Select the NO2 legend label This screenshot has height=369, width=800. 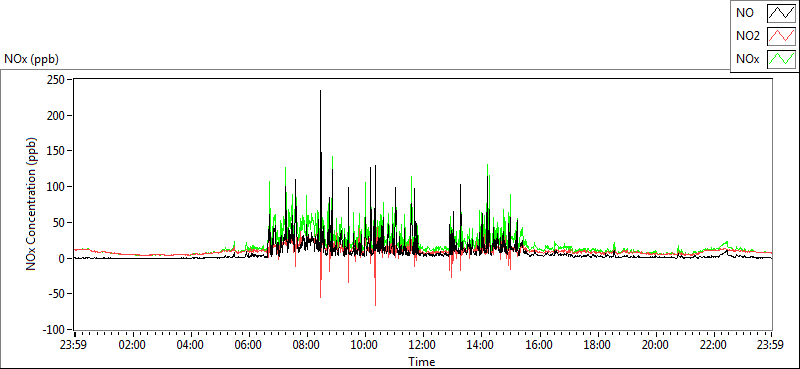click(748, 37)
